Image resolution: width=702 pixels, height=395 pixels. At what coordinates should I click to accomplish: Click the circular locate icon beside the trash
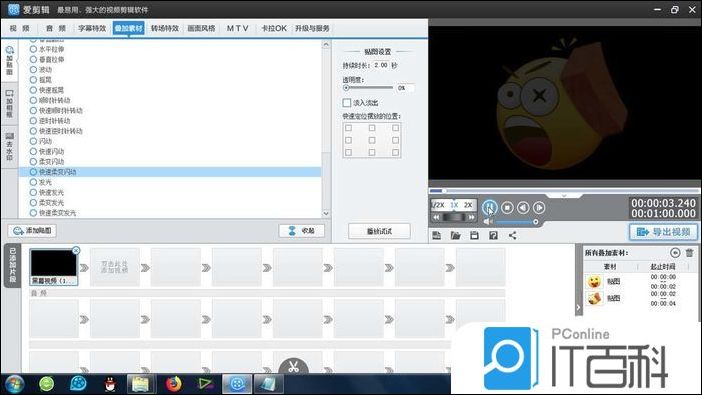coord(675,253)
